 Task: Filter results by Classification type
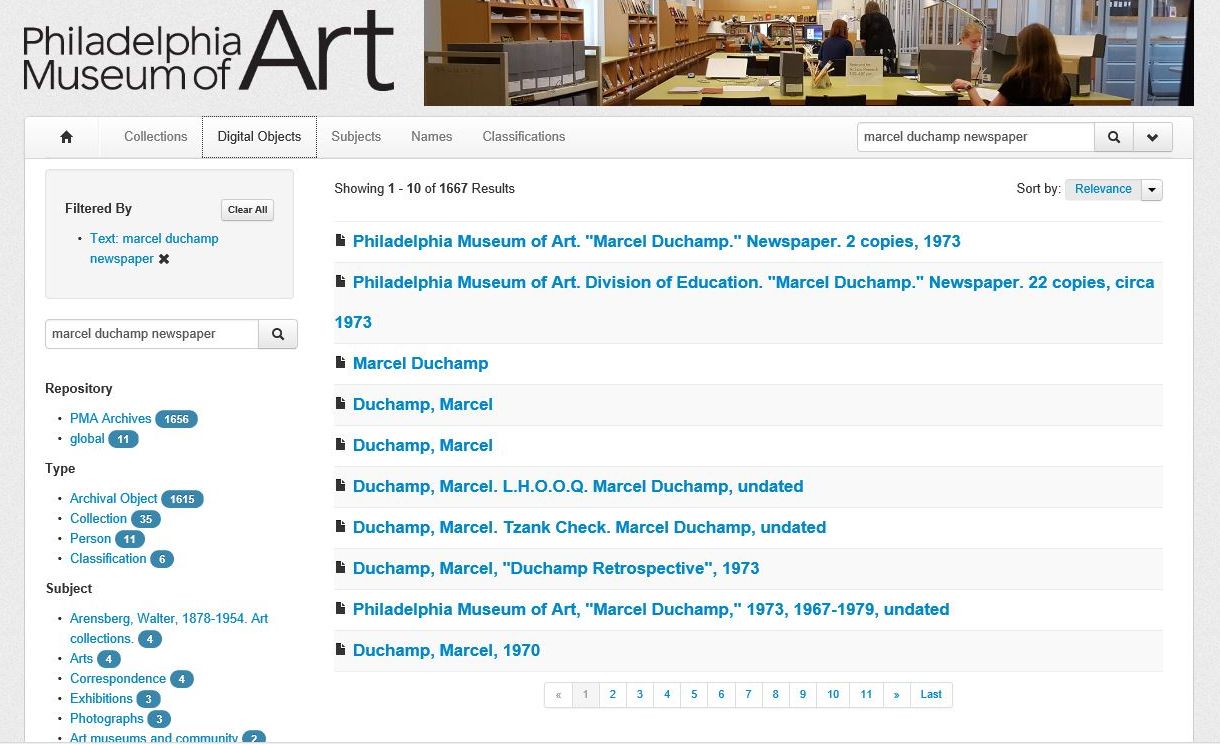(x=108, y=559)
